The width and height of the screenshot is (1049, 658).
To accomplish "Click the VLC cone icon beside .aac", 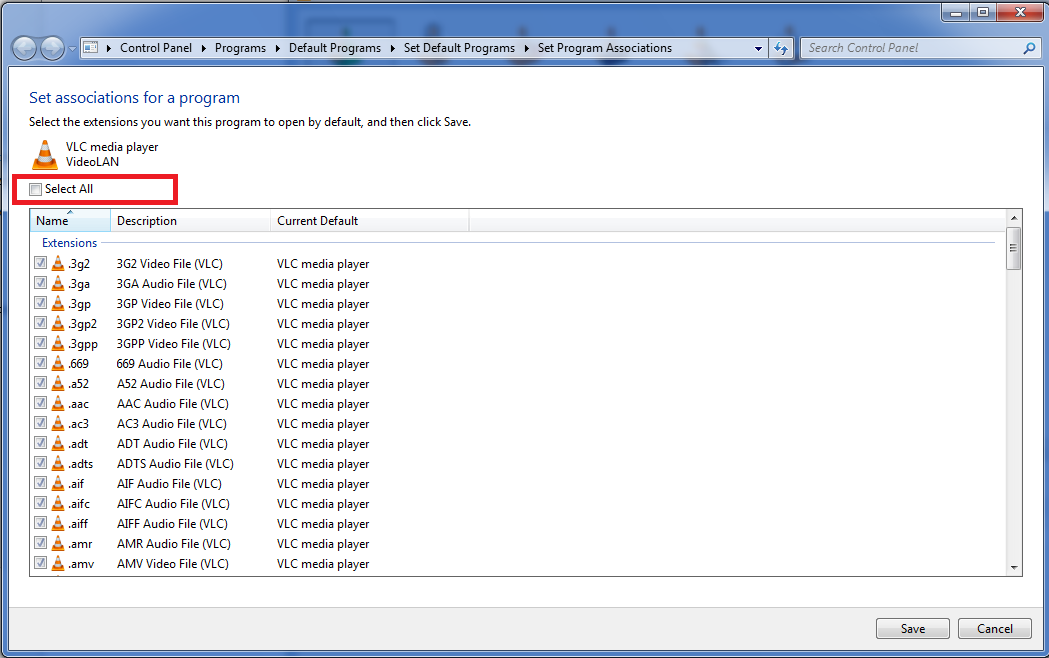I will pos(58,404).
